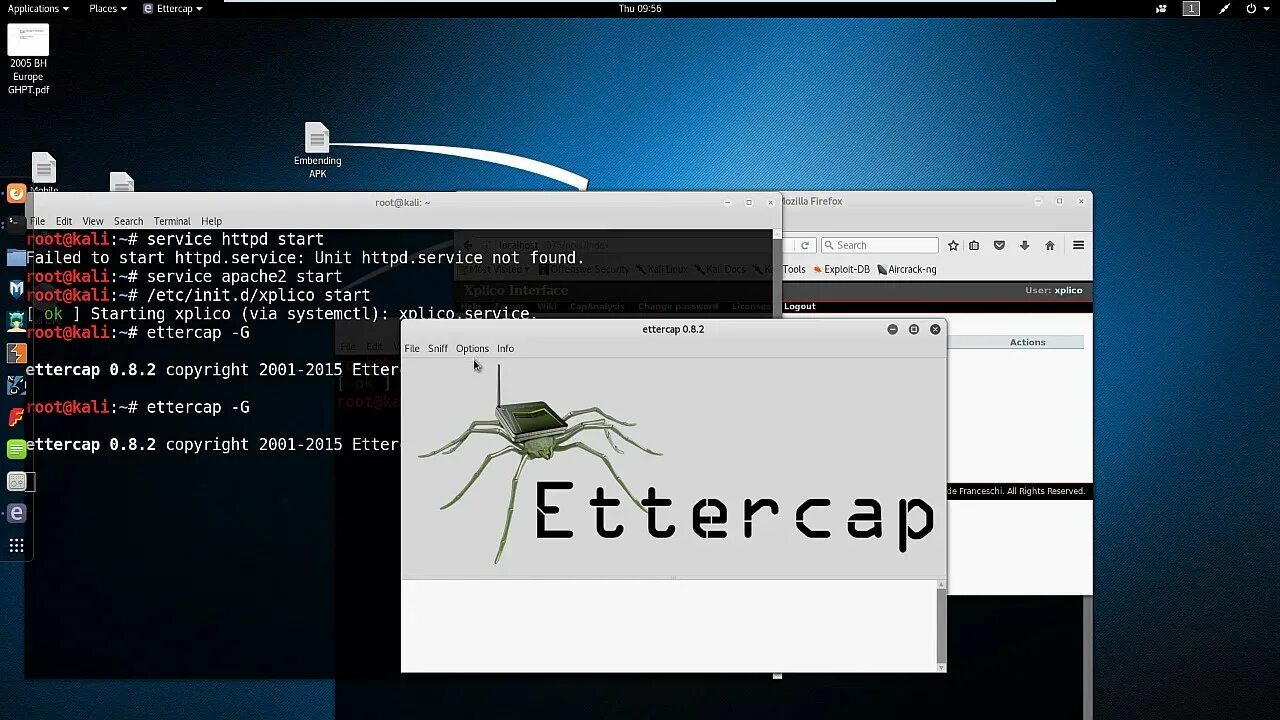The image size is (1280, 720).
Task: Reload page in Firefox
Action: point(804,245)
